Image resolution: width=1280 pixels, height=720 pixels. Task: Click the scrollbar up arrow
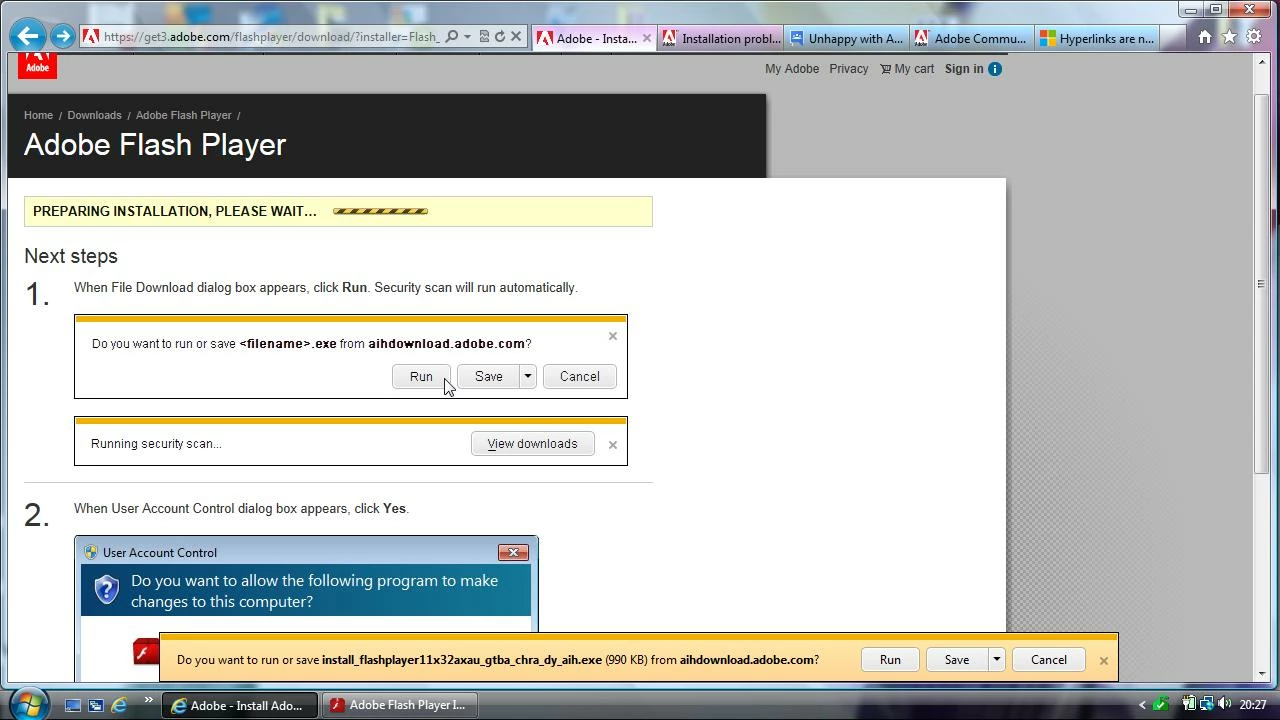click(1261, 62)
